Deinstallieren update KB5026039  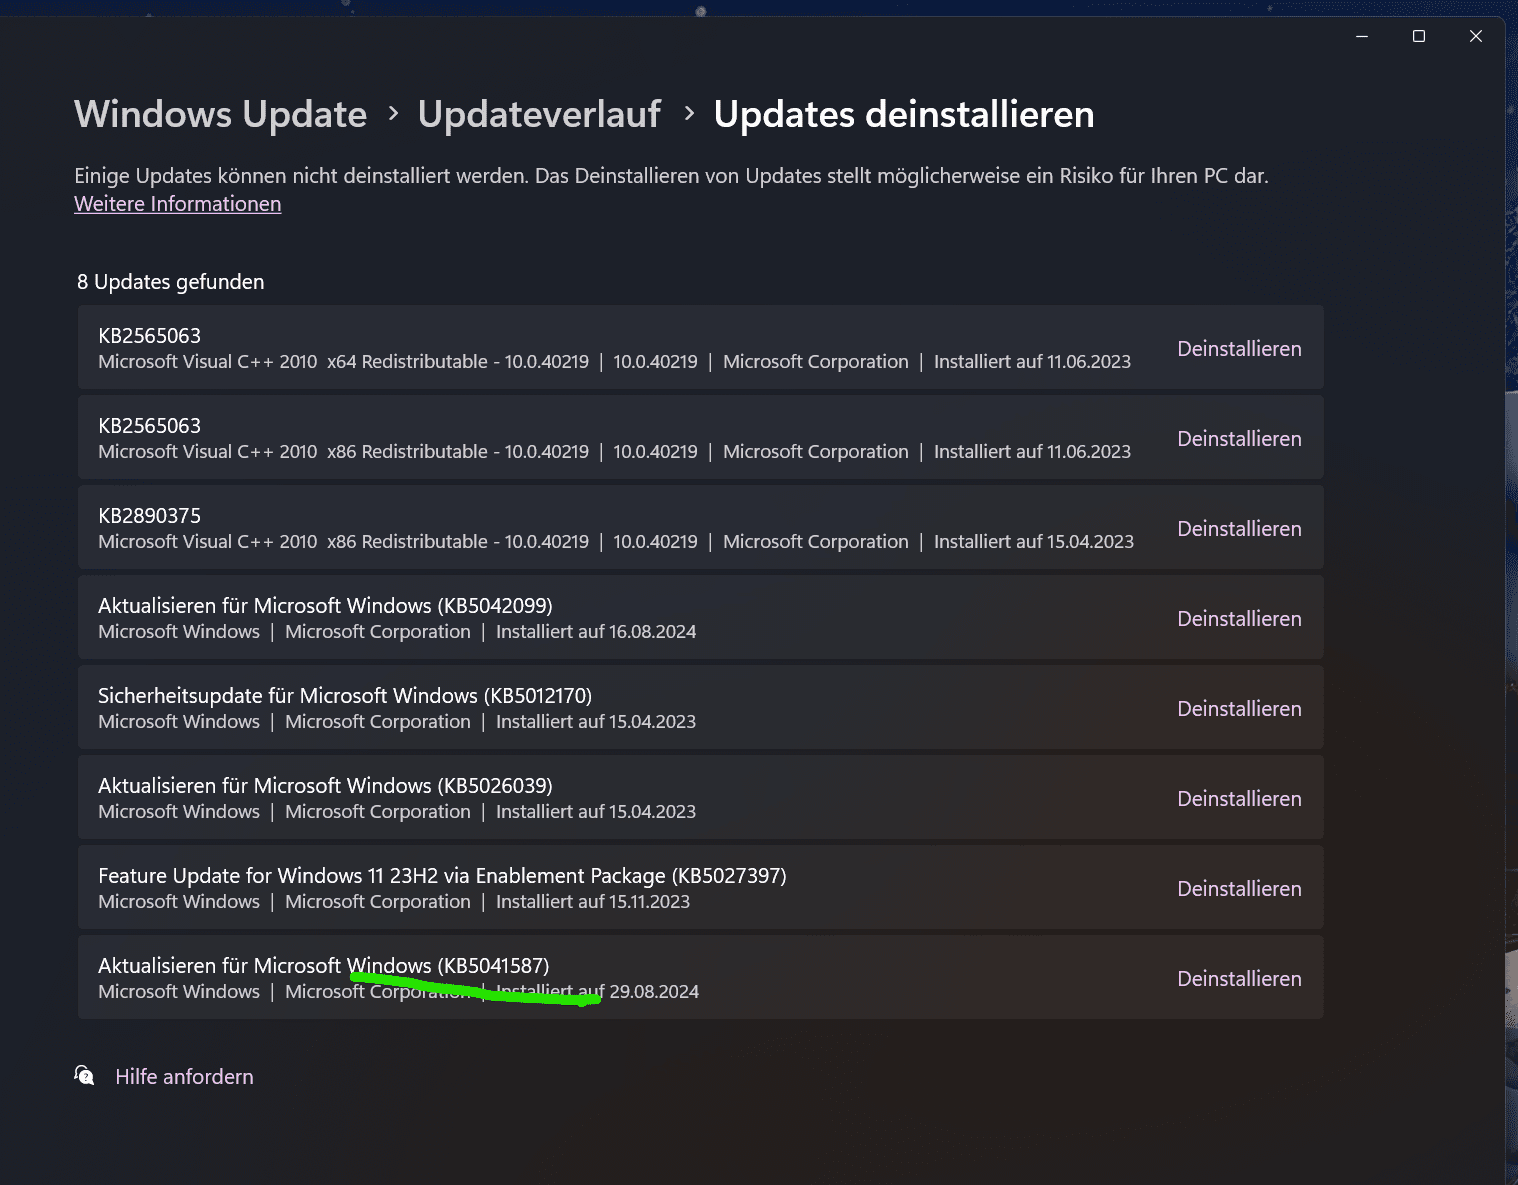pyautogui.click(x=1239, y=799)
